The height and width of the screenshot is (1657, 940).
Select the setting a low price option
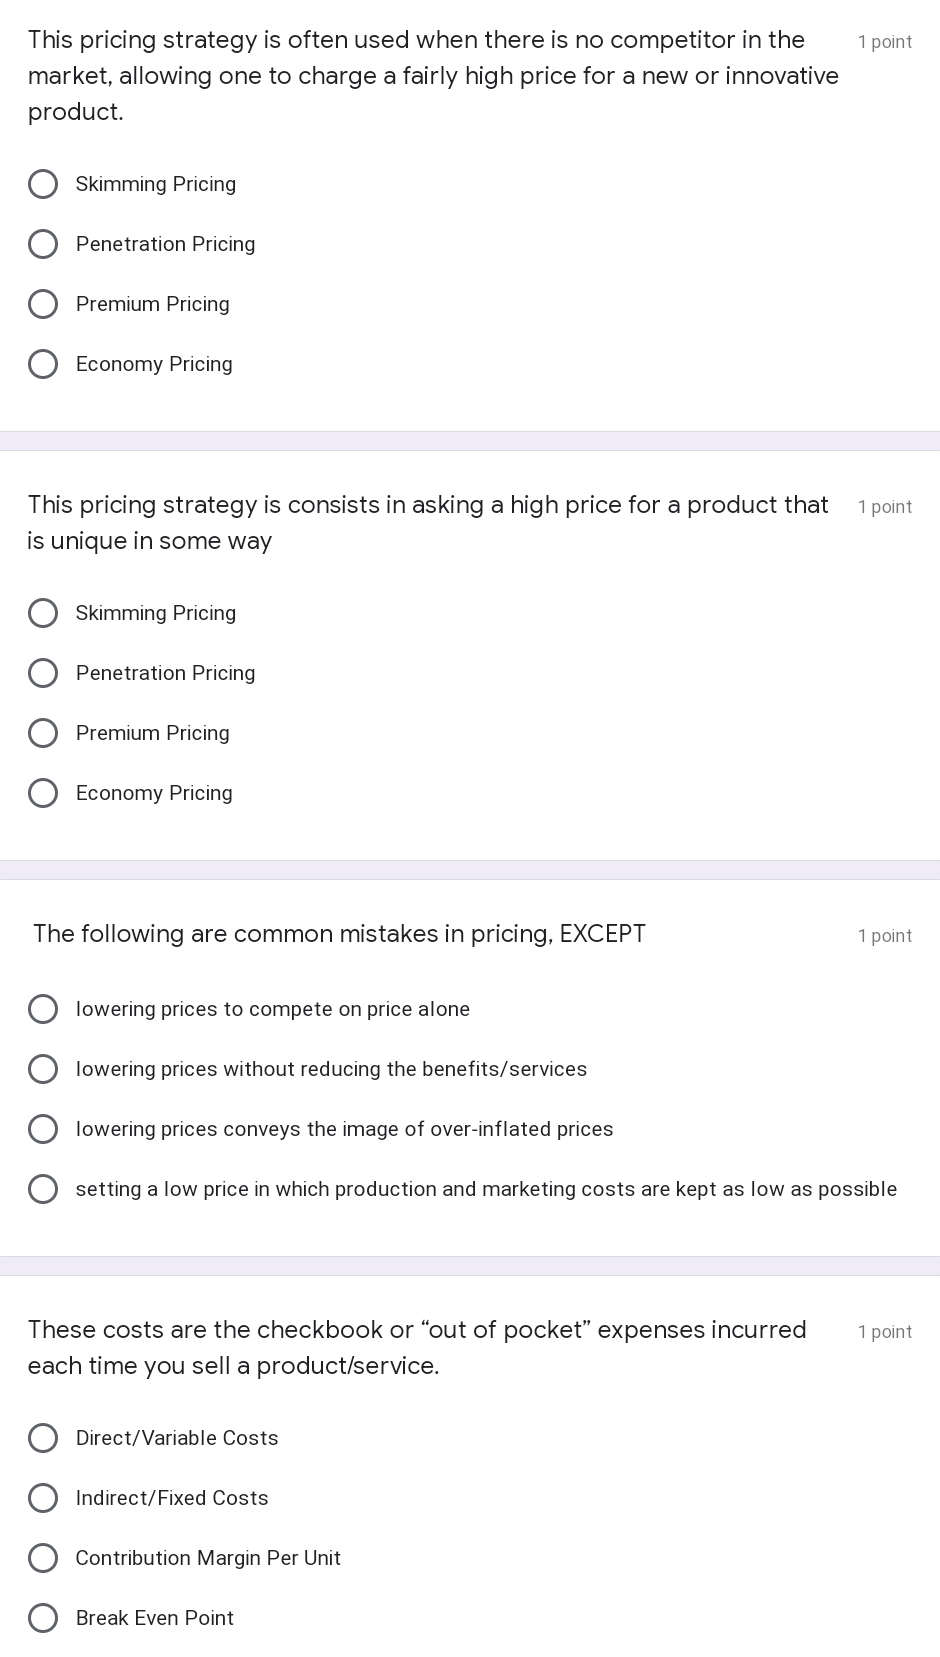43,1189
